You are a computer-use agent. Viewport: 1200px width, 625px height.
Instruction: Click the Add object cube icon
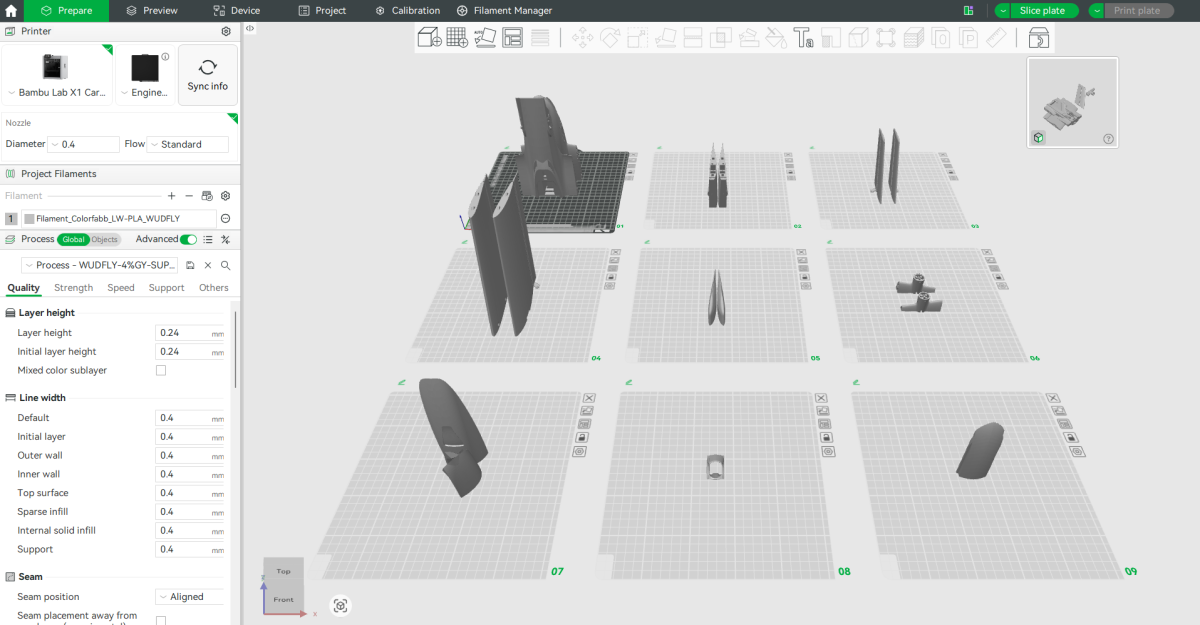(x=429, y=38)
